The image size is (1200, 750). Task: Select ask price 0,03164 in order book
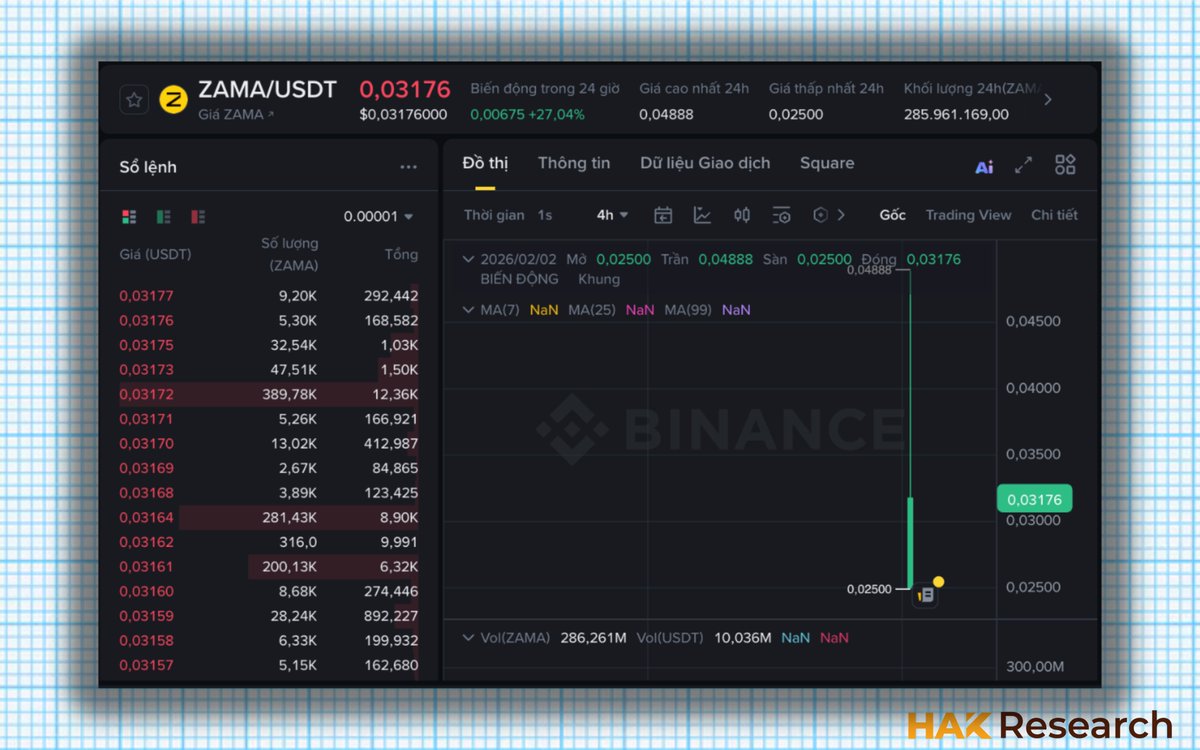146,517
